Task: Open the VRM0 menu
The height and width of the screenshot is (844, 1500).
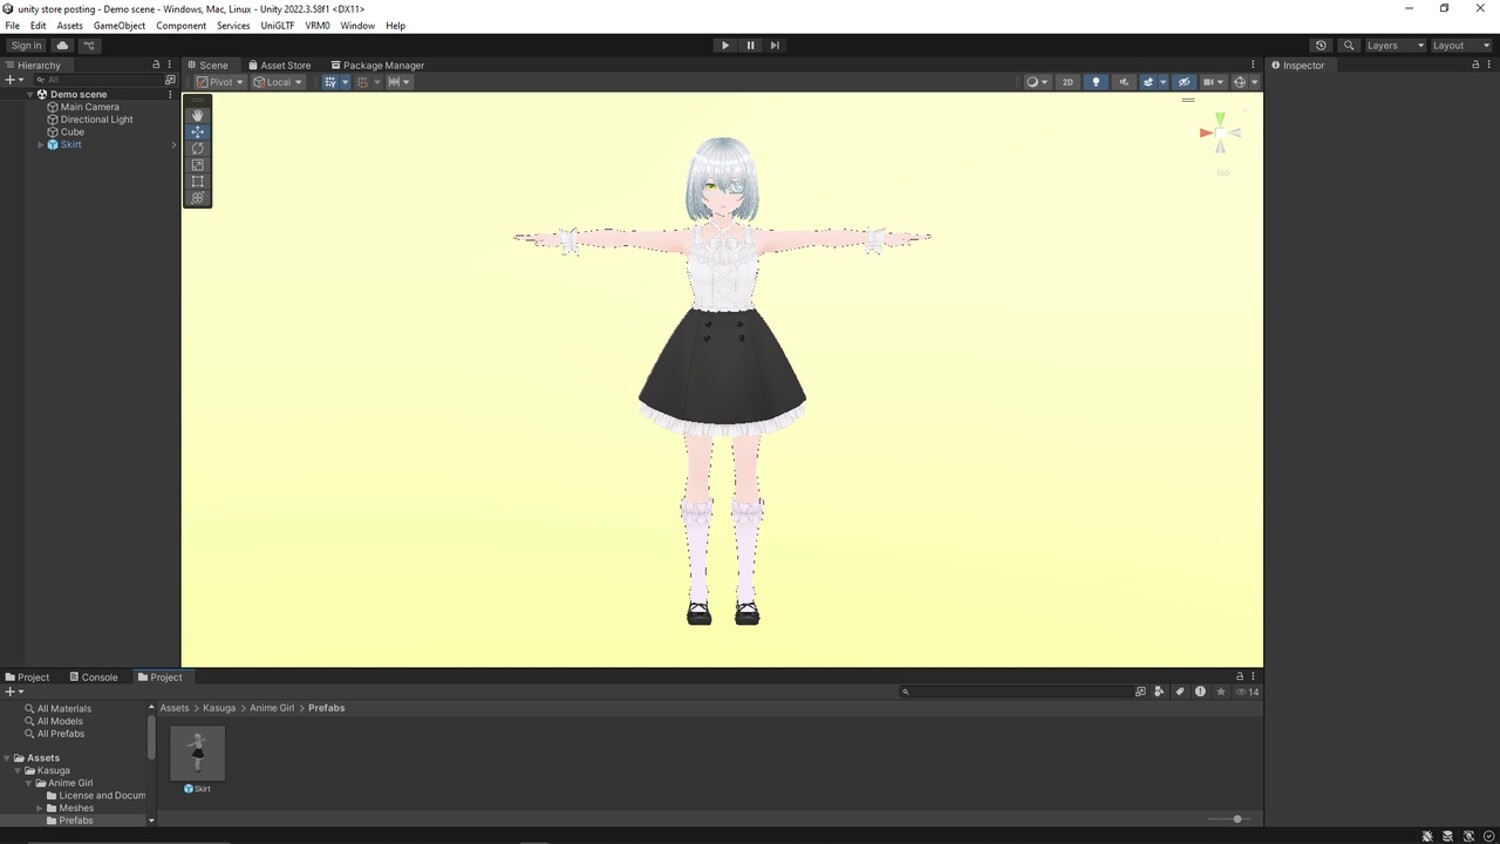Action: [x=317, y=26]
